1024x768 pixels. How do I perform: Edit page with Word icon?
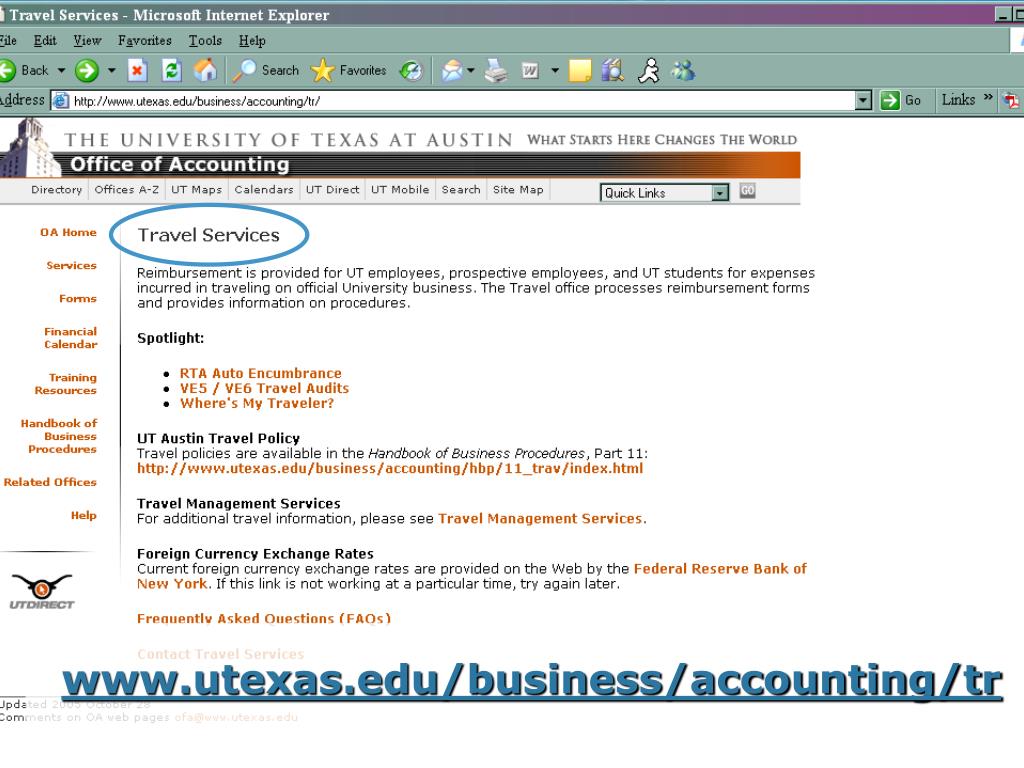(x=530, y=70)
